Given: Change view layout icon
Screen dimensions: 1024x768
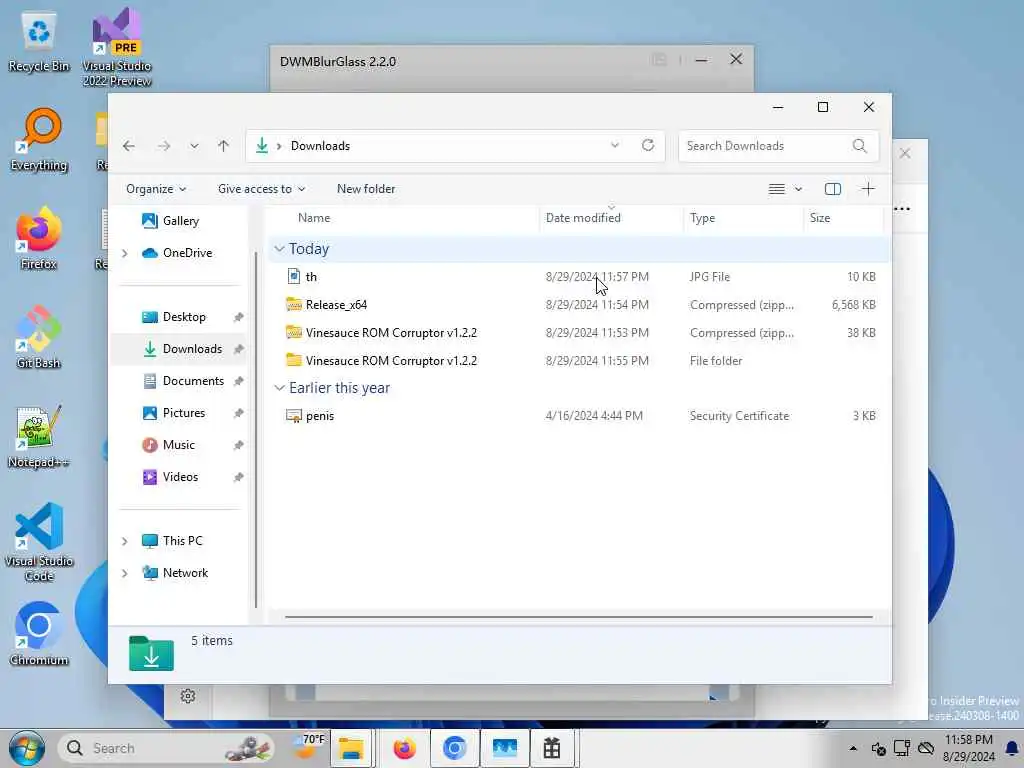Looking at the screenshot, I should click(776, 189).
